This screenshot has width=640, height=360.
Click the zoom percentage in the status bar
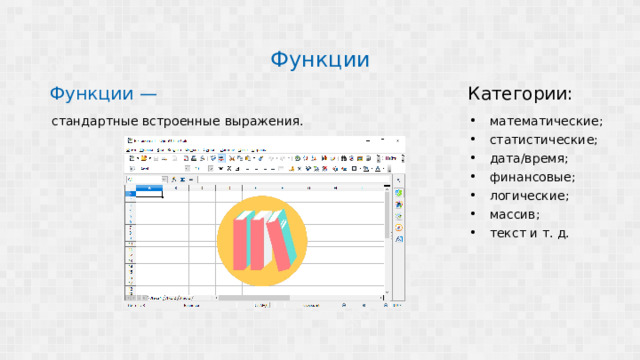coord(398,305)
